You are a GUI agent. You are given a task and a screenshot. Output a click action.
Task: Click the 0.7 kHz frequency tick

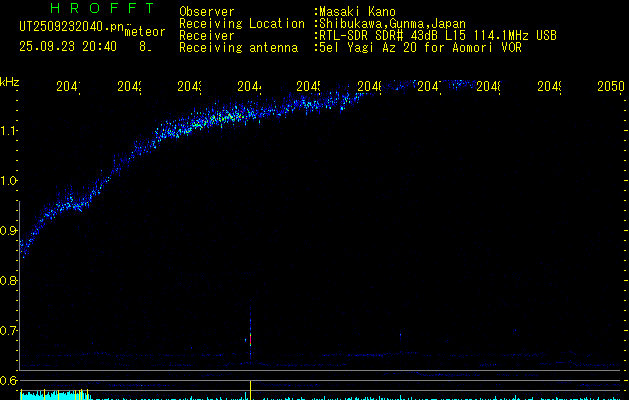click(x=9, y=331)
